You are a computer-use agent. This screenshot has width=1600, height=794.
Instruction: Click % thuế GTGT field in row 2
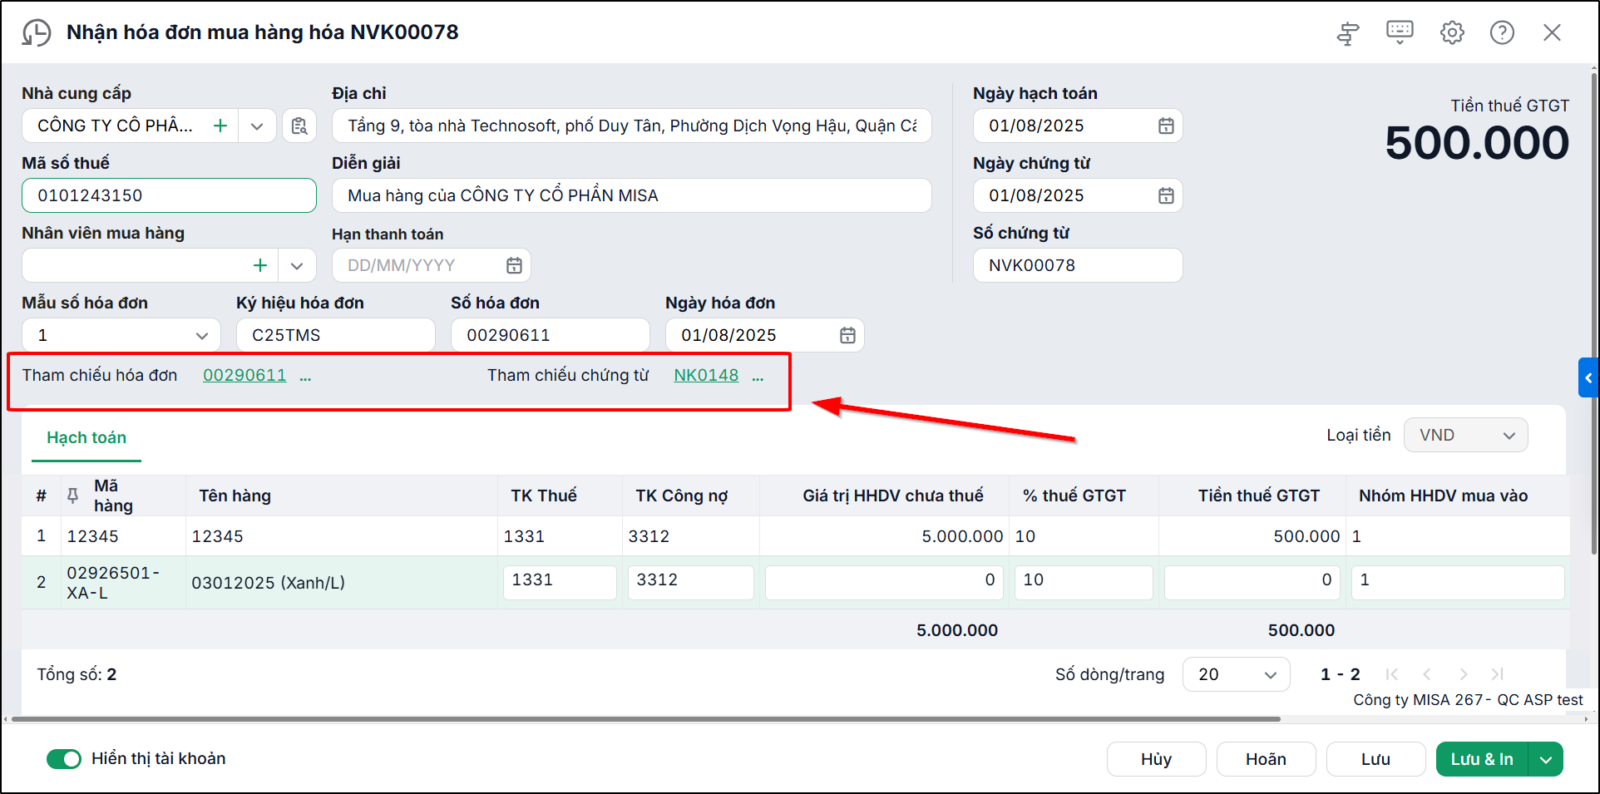(1083, 582)
